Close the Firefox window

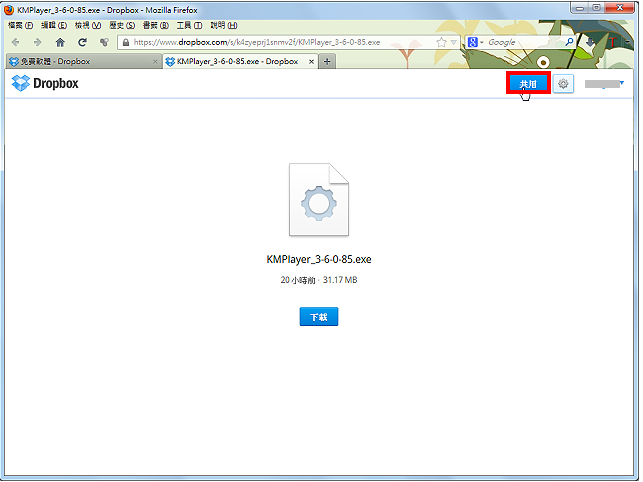point(620,7)
